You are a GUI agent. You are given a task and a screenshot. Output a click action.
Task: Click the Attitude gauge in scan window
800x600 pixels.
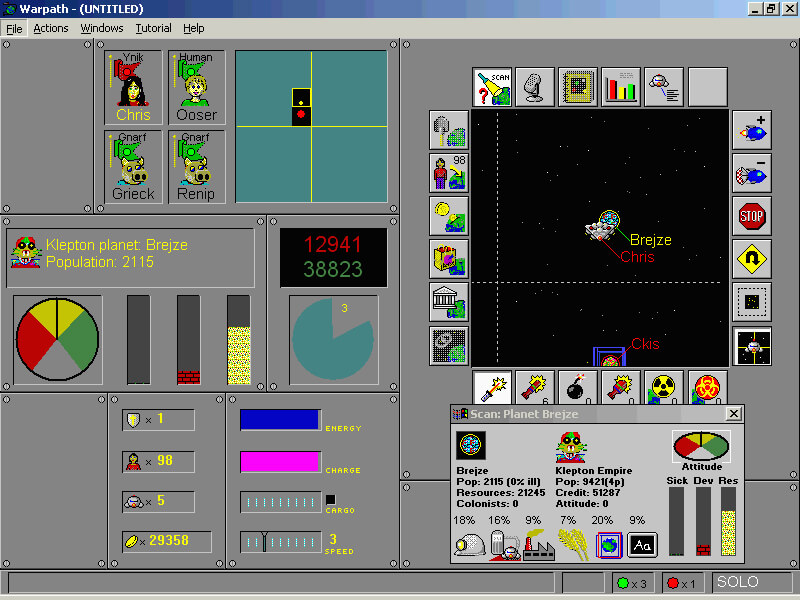pos(700,447)
